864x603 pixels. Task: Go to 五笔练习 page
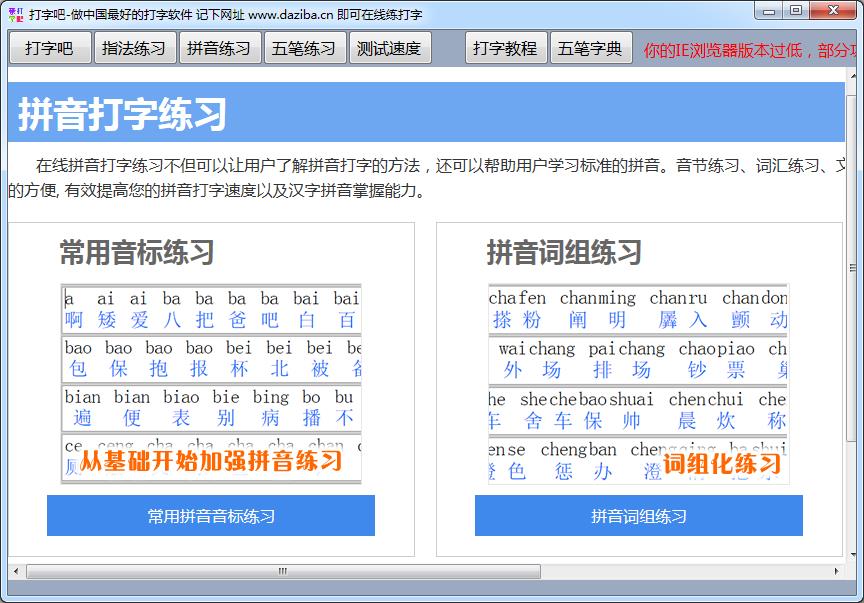(x=305, y=48)
